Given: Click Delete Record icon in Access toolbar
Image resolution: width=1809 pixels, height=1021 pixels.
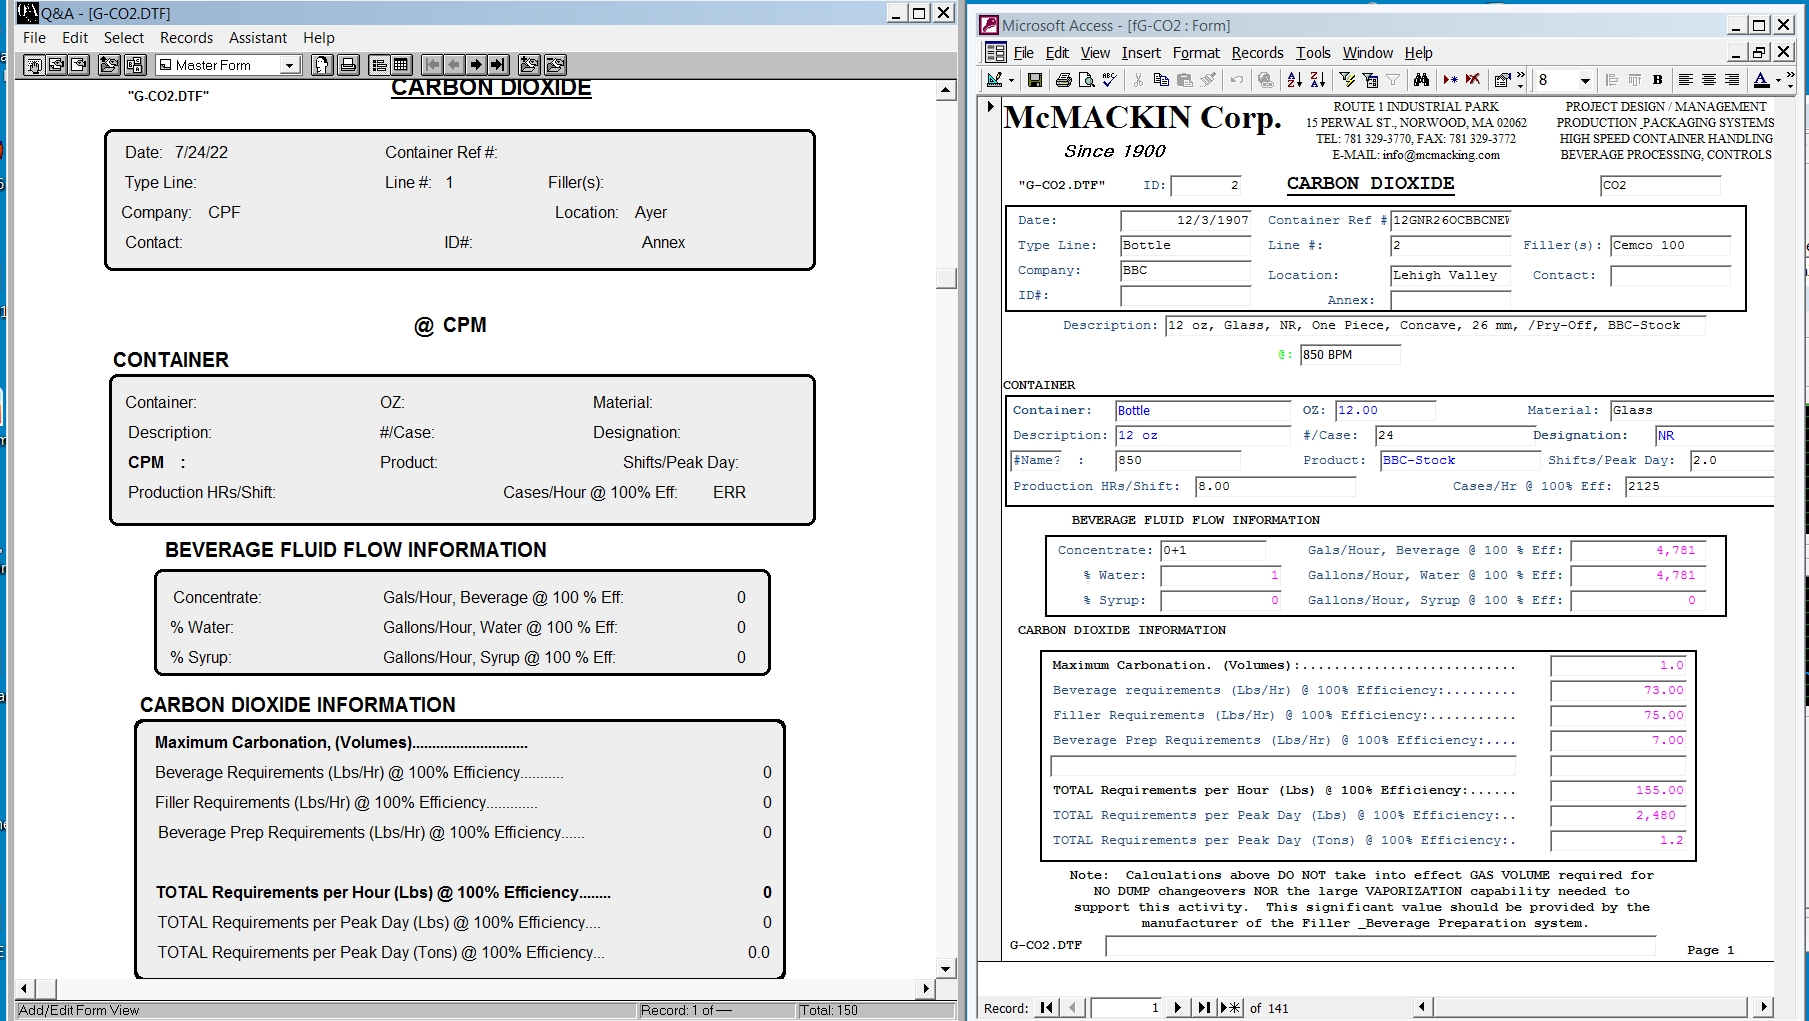Looking at the screenshot, I should point(1473,80).
